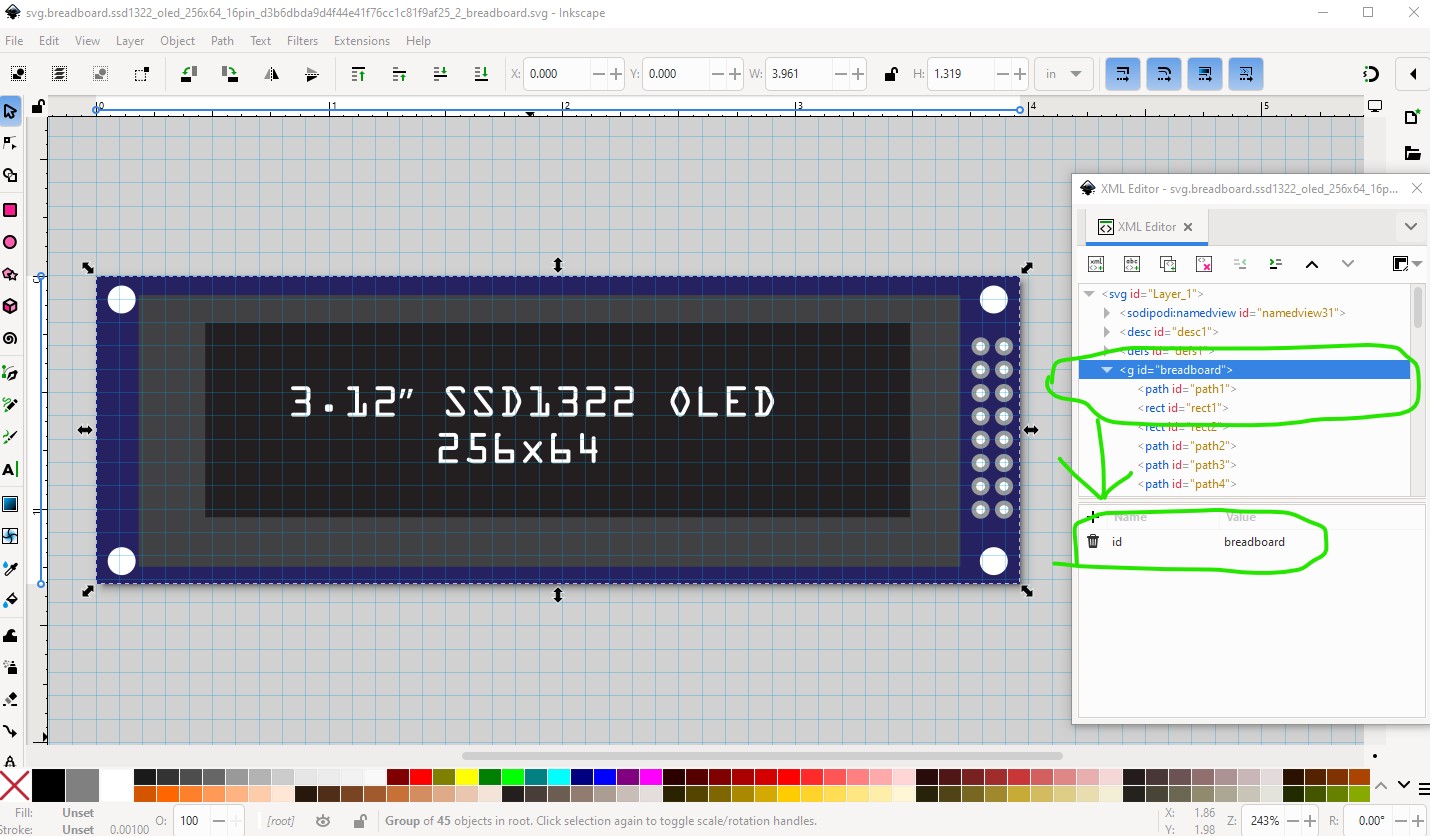Open XML Editor panel dropdown chevron
Screen dimensions: 1430x836
(x=1410, y=227)
